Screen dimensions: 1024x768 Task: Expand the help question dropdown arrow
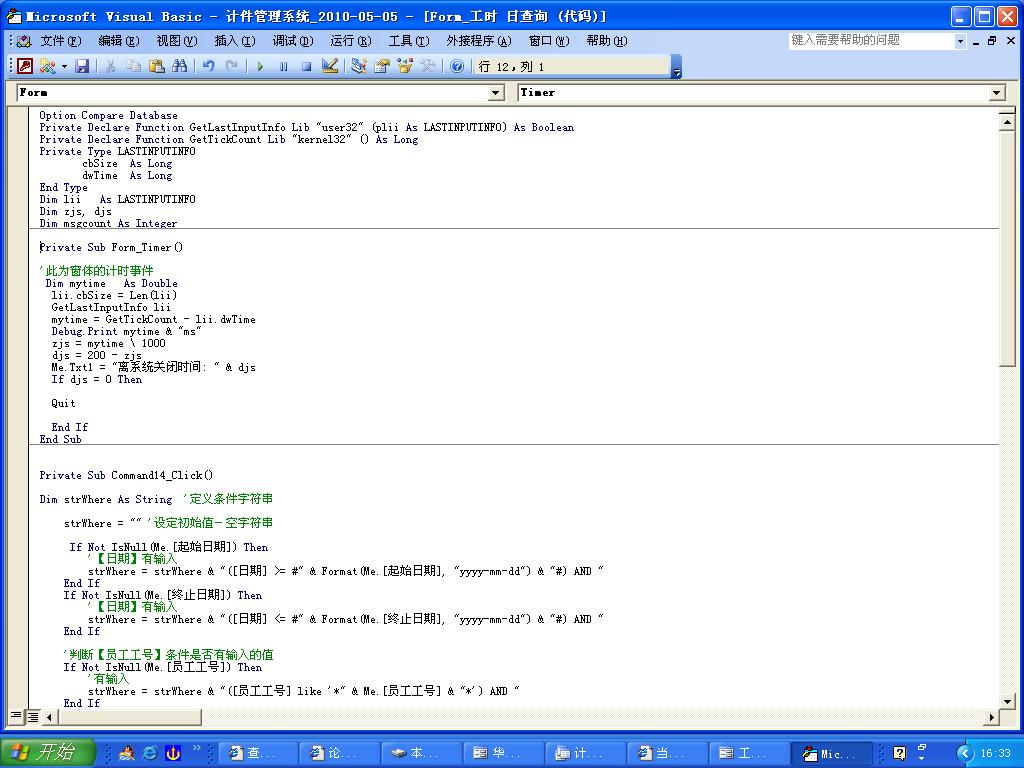coord(960,41)
